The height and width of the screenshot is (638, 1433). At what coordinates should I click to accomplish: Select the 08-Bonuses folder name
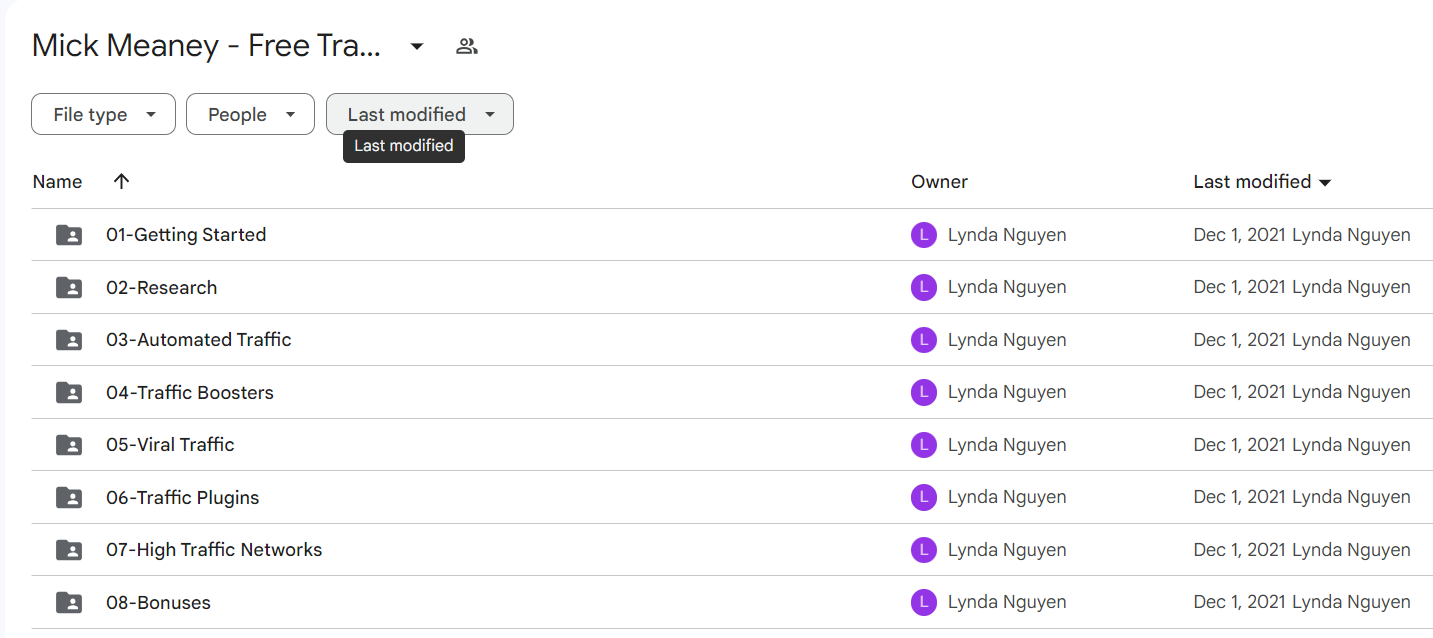tap(158, 603)
